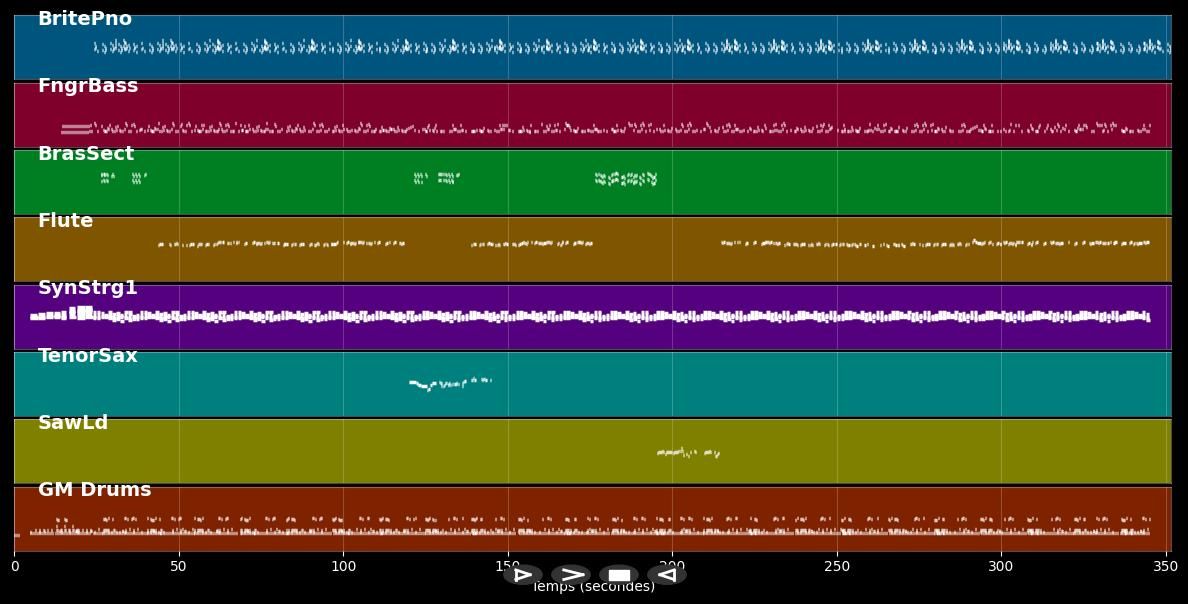
Task: Click the Flute track name
Action: [66, 221]
